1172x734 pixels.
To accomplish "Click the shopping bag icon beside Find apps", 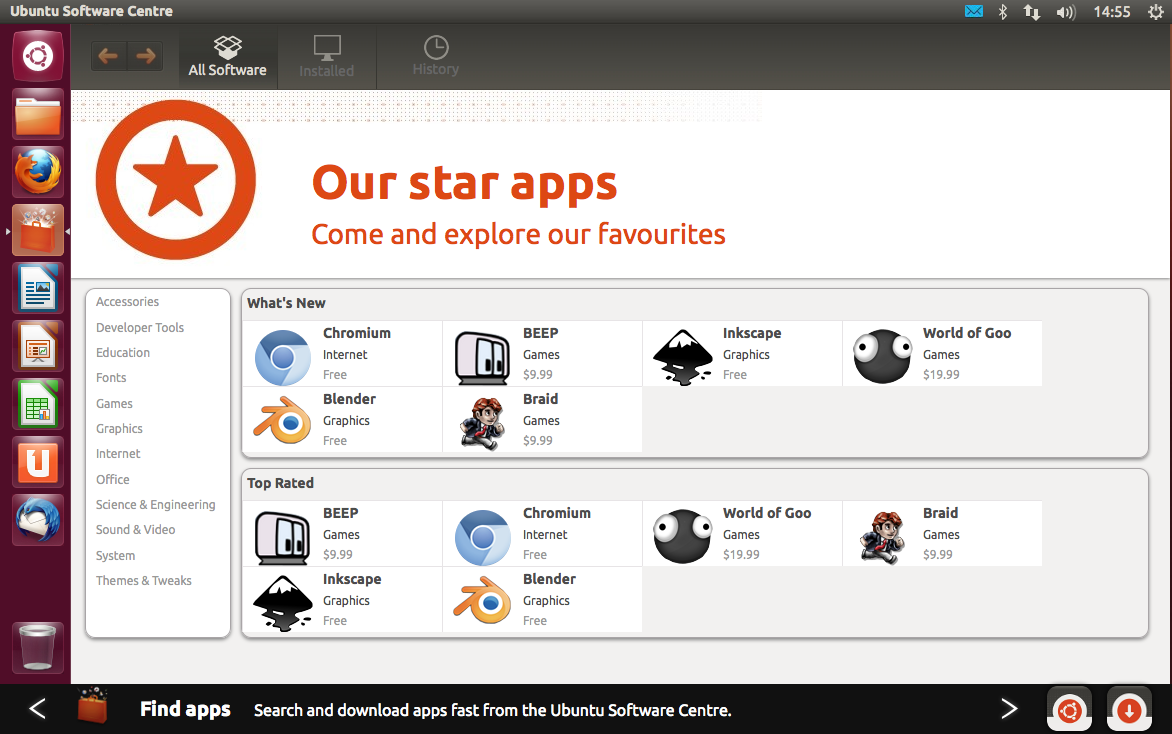I will [93, 705].
